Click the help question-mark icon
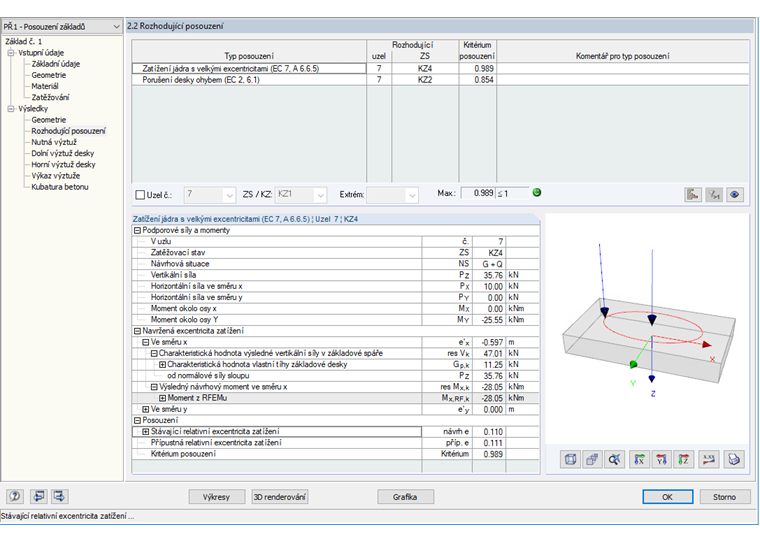Screen dimensions: 760x542 pos(15,496)
